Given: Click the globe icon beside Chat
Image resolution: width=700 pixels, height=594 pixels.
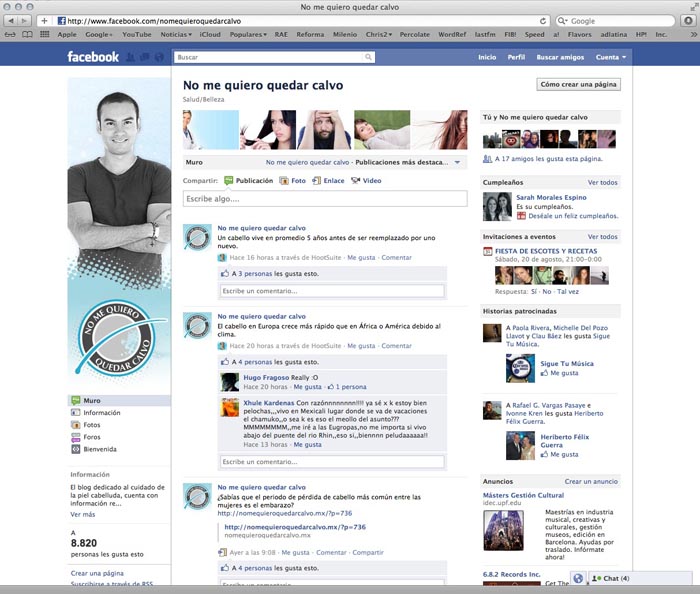Looking at the screenshot, I should click(578, 578).
